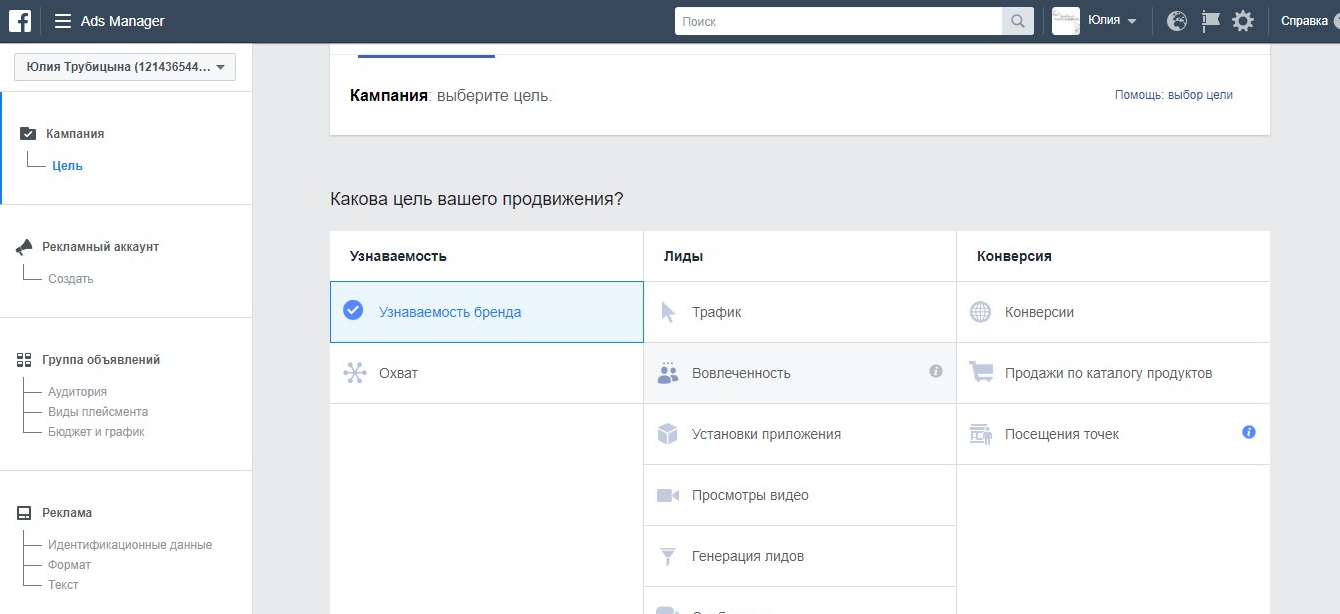The height and width of the screenshot is (614, 1340).
Task: Click info icon next to Вовлеченность
Action: click(x=936, y=371)
